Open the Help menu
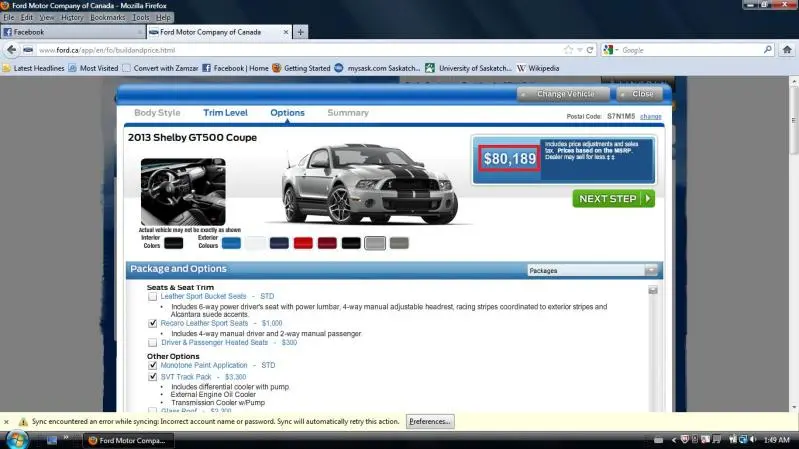Image resolution: width=799 pixels, height=449 pixels. click(163, 17)
